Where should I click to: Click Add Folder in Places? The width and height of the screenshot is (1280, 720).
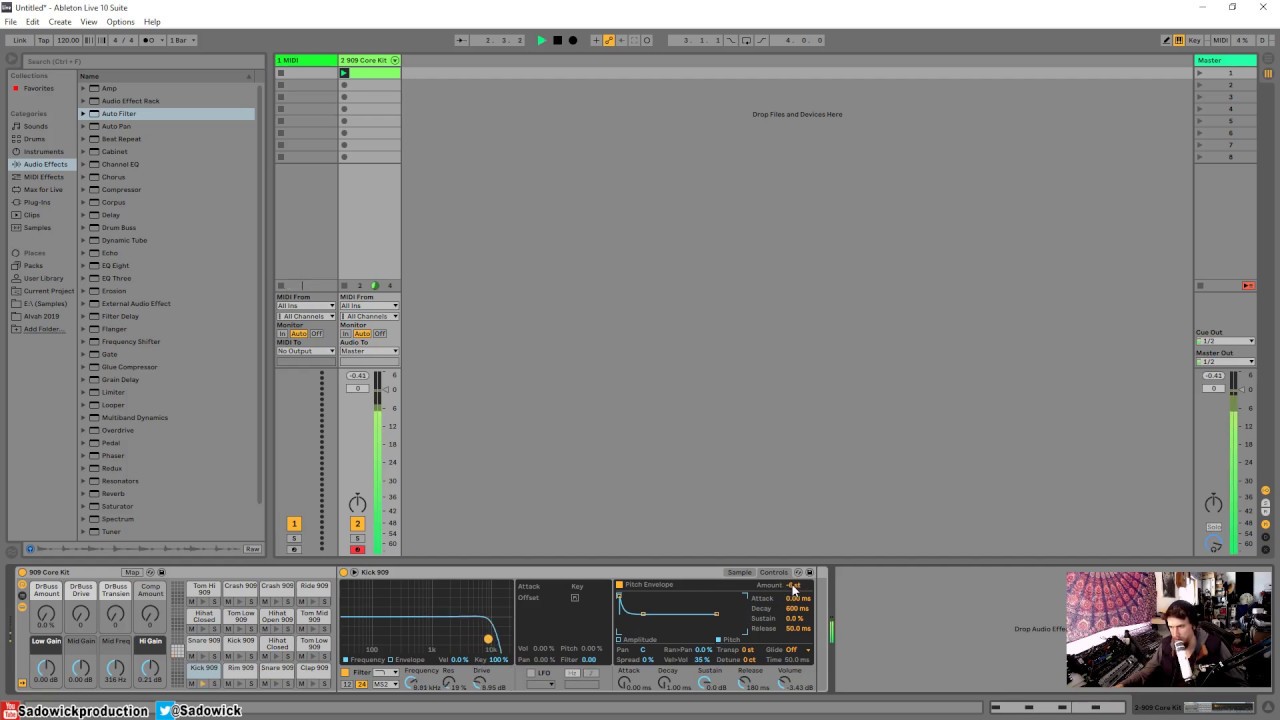click(43, 329)
